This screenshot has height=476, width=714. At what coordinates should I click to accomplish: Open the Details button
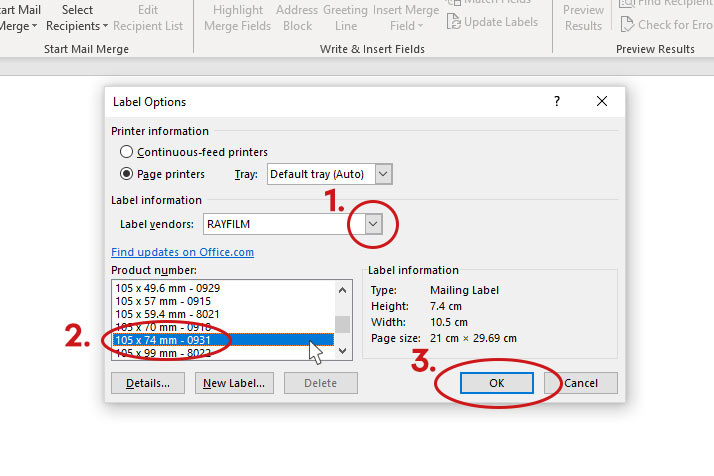click(148, 383)
